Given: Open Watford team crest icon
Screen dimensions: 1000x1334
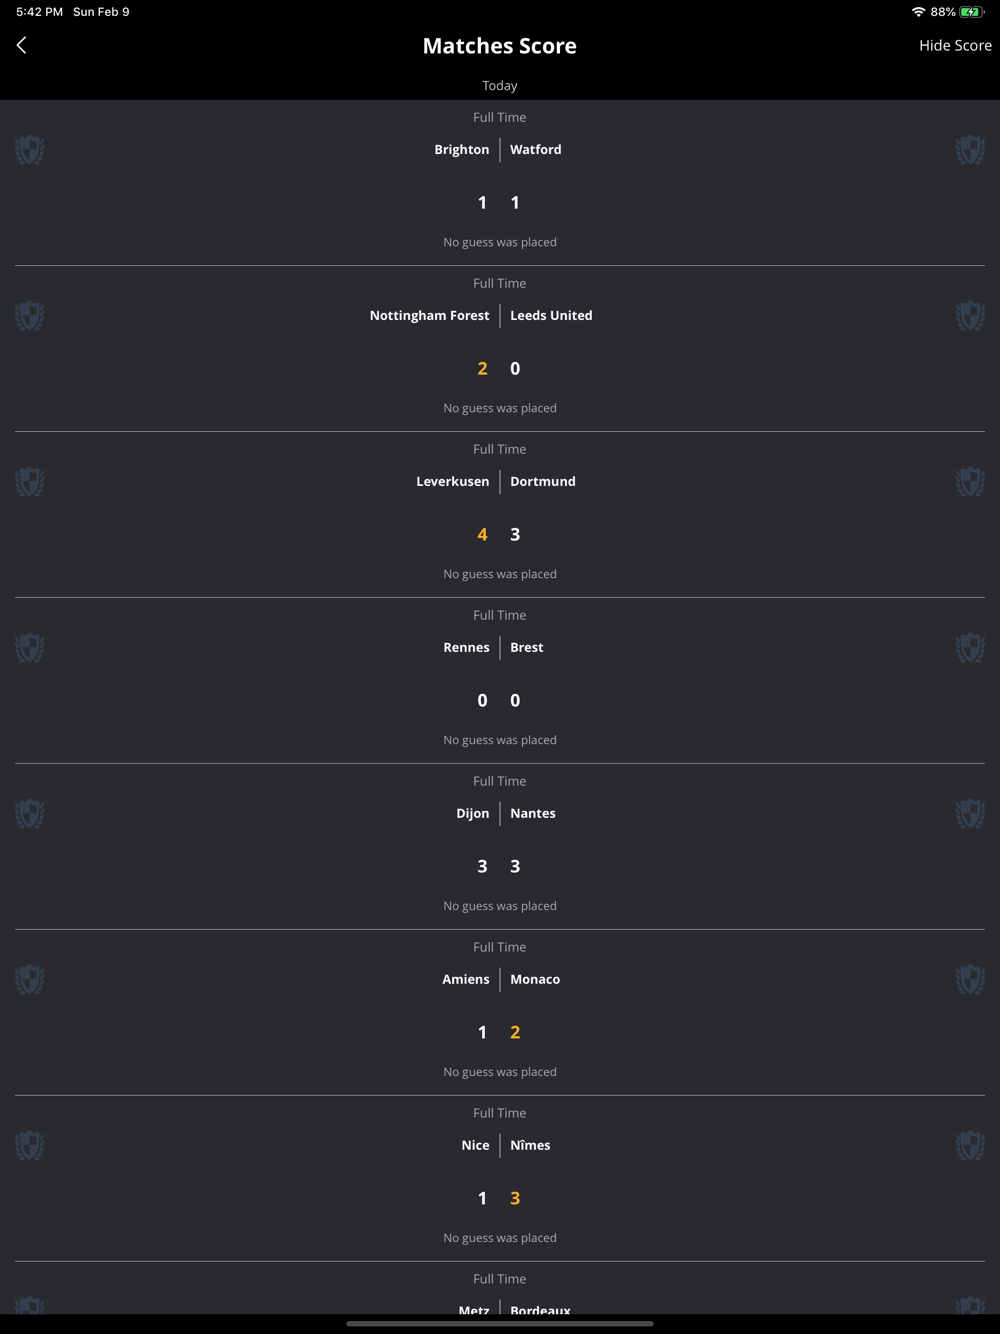Looking at the screenshot, I should pos(970,150).
